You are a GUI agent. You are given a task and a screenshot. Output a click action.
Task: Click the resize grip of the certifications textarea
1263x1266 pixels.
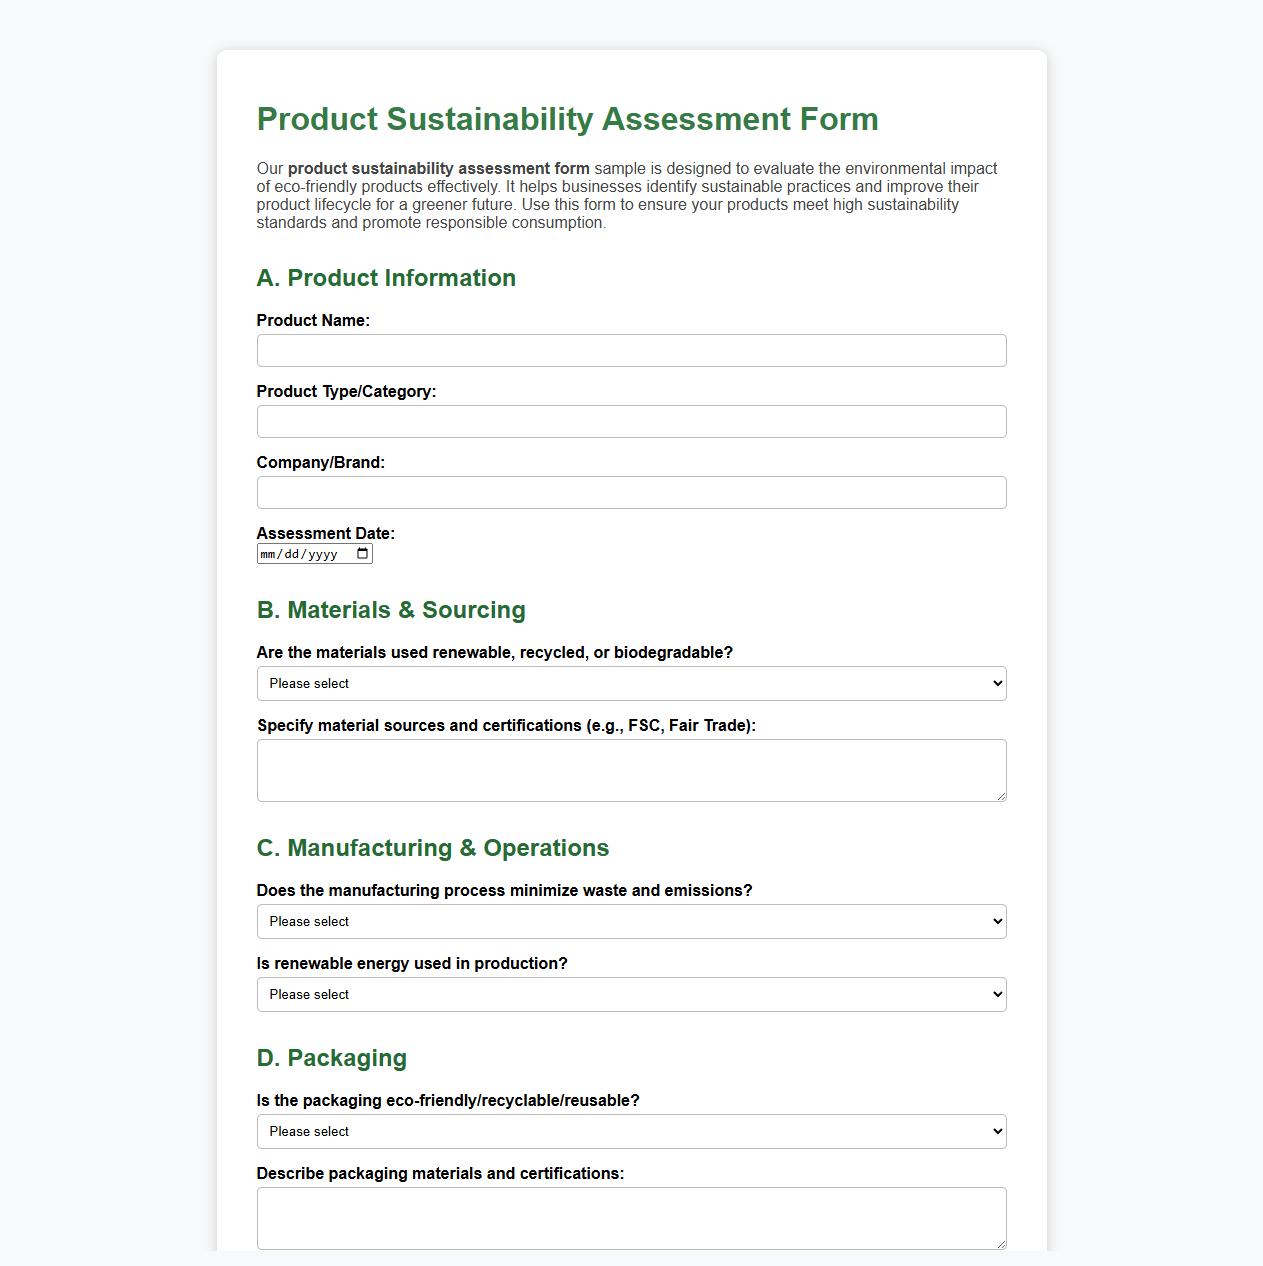point(1002,796)
